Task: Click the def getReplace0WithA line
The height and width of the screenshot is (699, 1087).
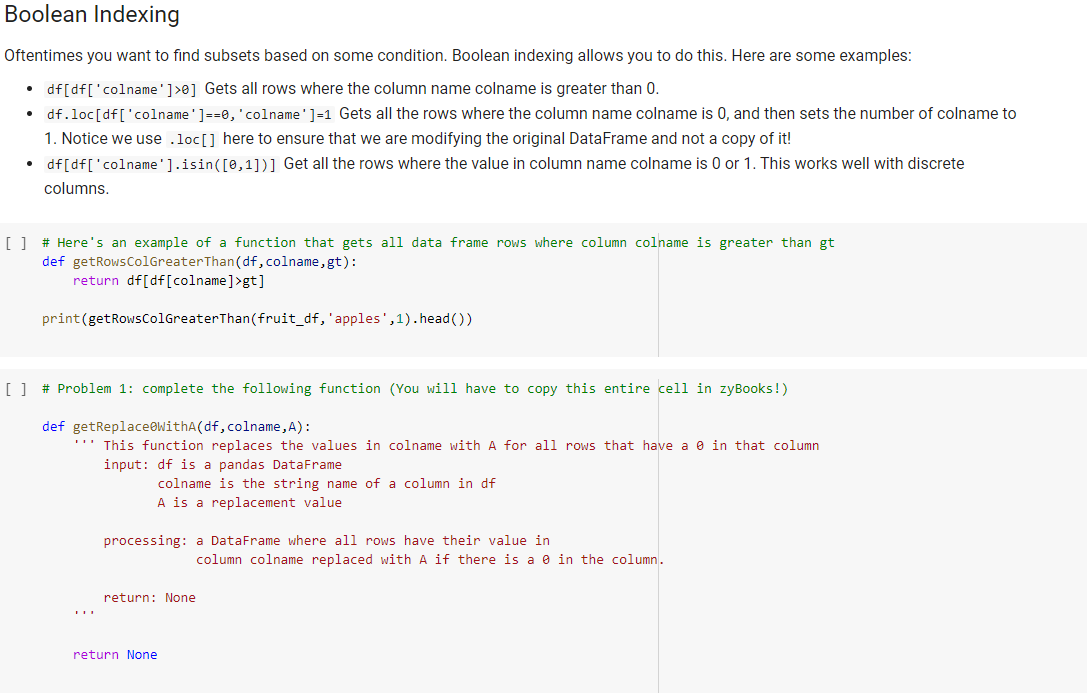Action: (x=177, y=426)
